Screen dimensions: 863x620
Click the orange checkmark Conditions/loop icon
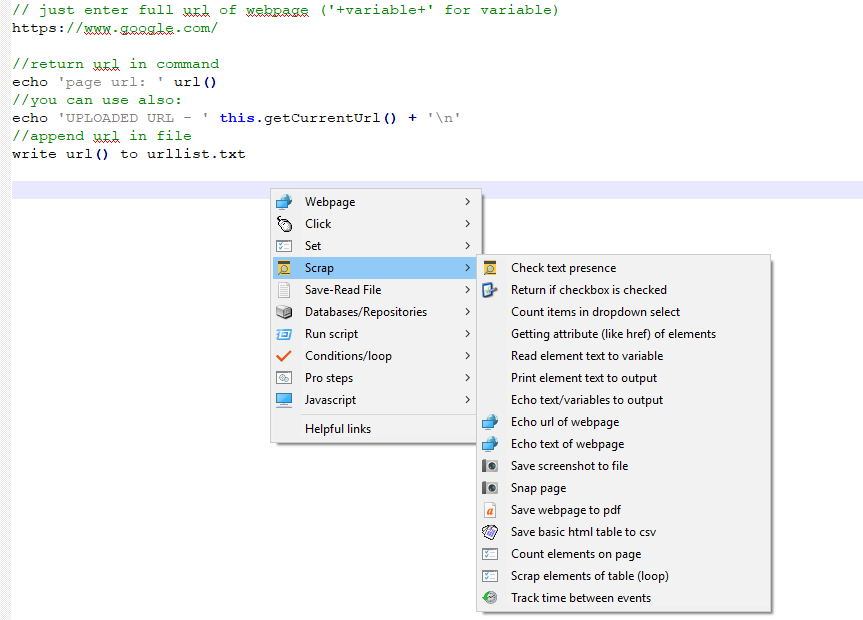point(284,356)
